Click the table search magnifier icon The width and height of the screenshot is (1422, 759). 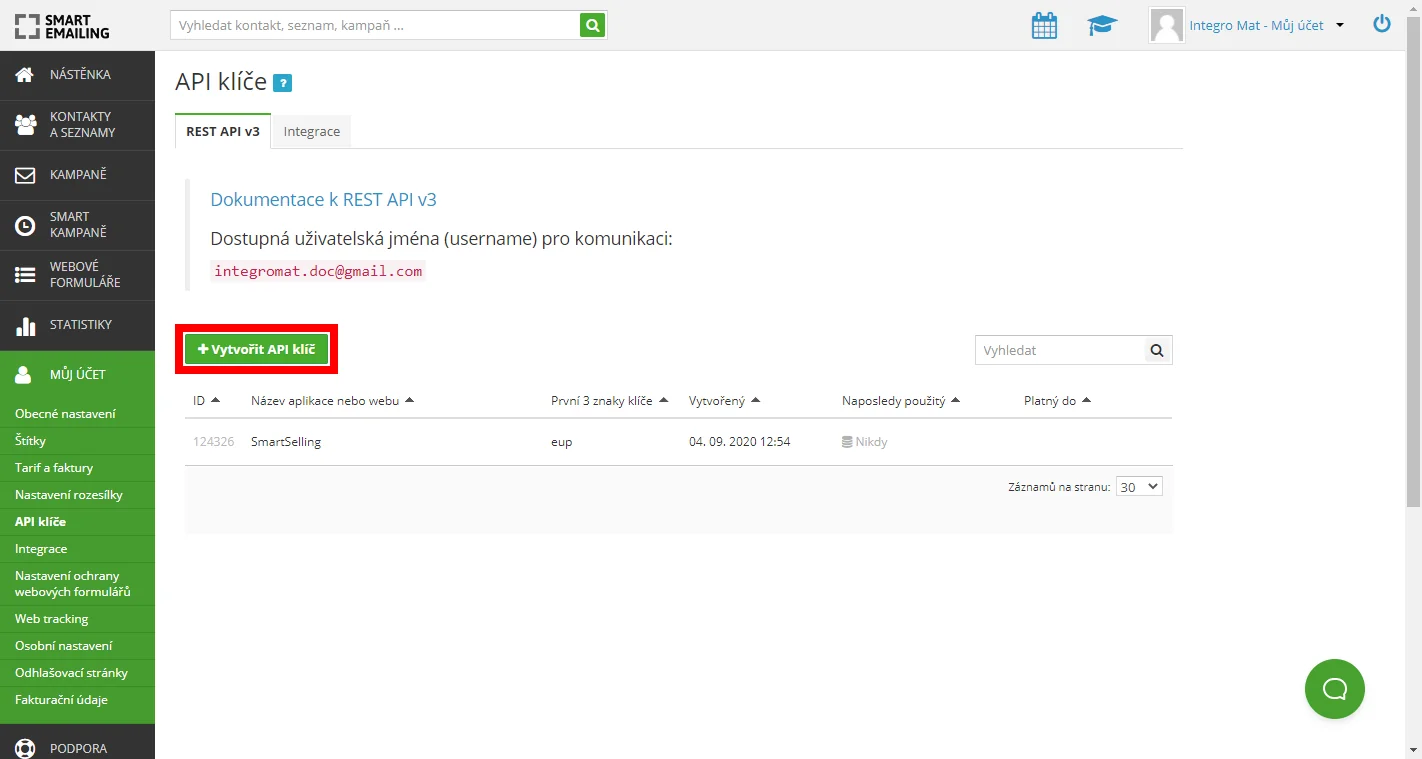1157,350
